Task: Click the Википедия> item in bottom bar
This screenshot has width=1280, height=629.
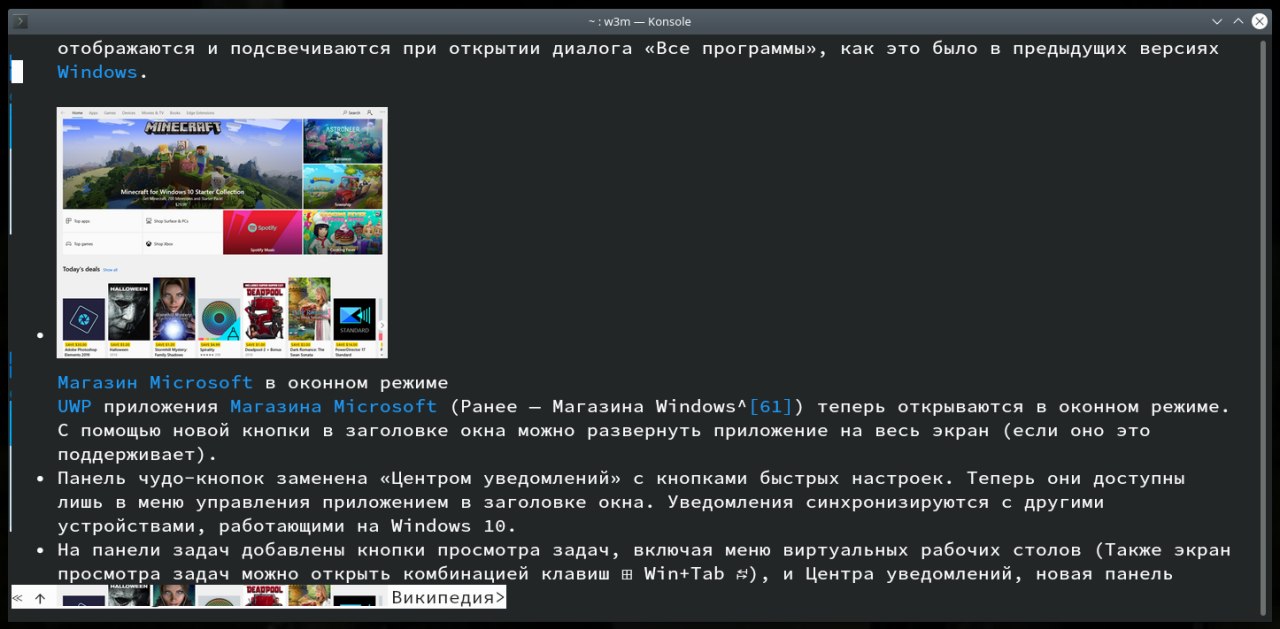Action: pyautogui.click(x=448, y=598)
